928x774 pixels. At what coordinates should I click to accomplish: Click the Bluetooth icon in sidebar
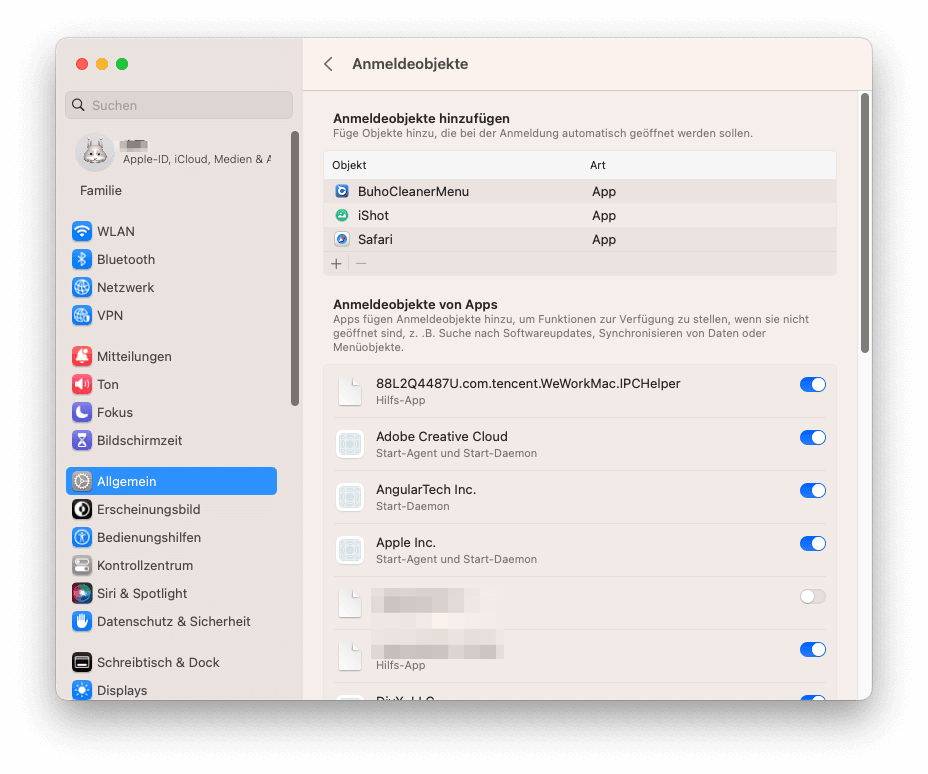[82, 259]
